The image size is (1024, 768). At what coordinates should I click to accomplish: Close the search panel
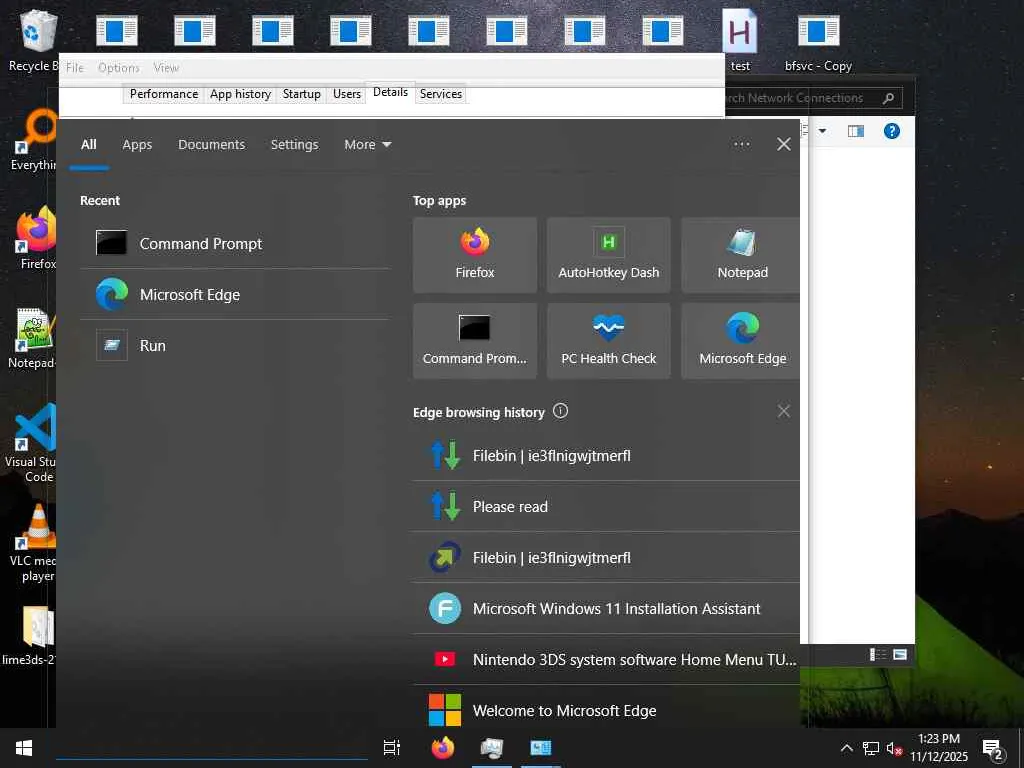click(x=784, y=144)
